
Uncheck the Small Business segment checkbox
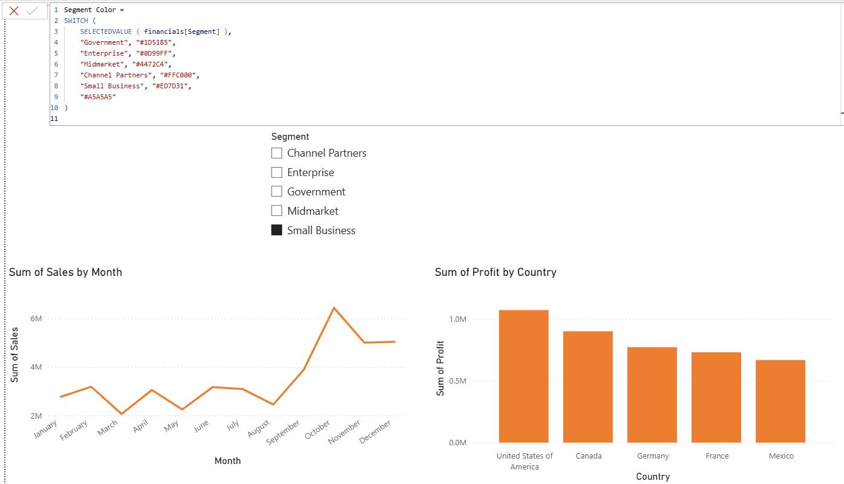277,230
